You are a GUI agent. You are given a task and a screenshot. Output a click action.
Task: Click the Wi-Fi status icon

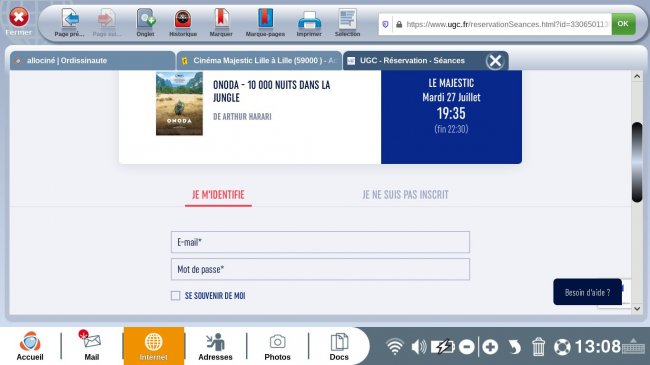pos(394,346)
